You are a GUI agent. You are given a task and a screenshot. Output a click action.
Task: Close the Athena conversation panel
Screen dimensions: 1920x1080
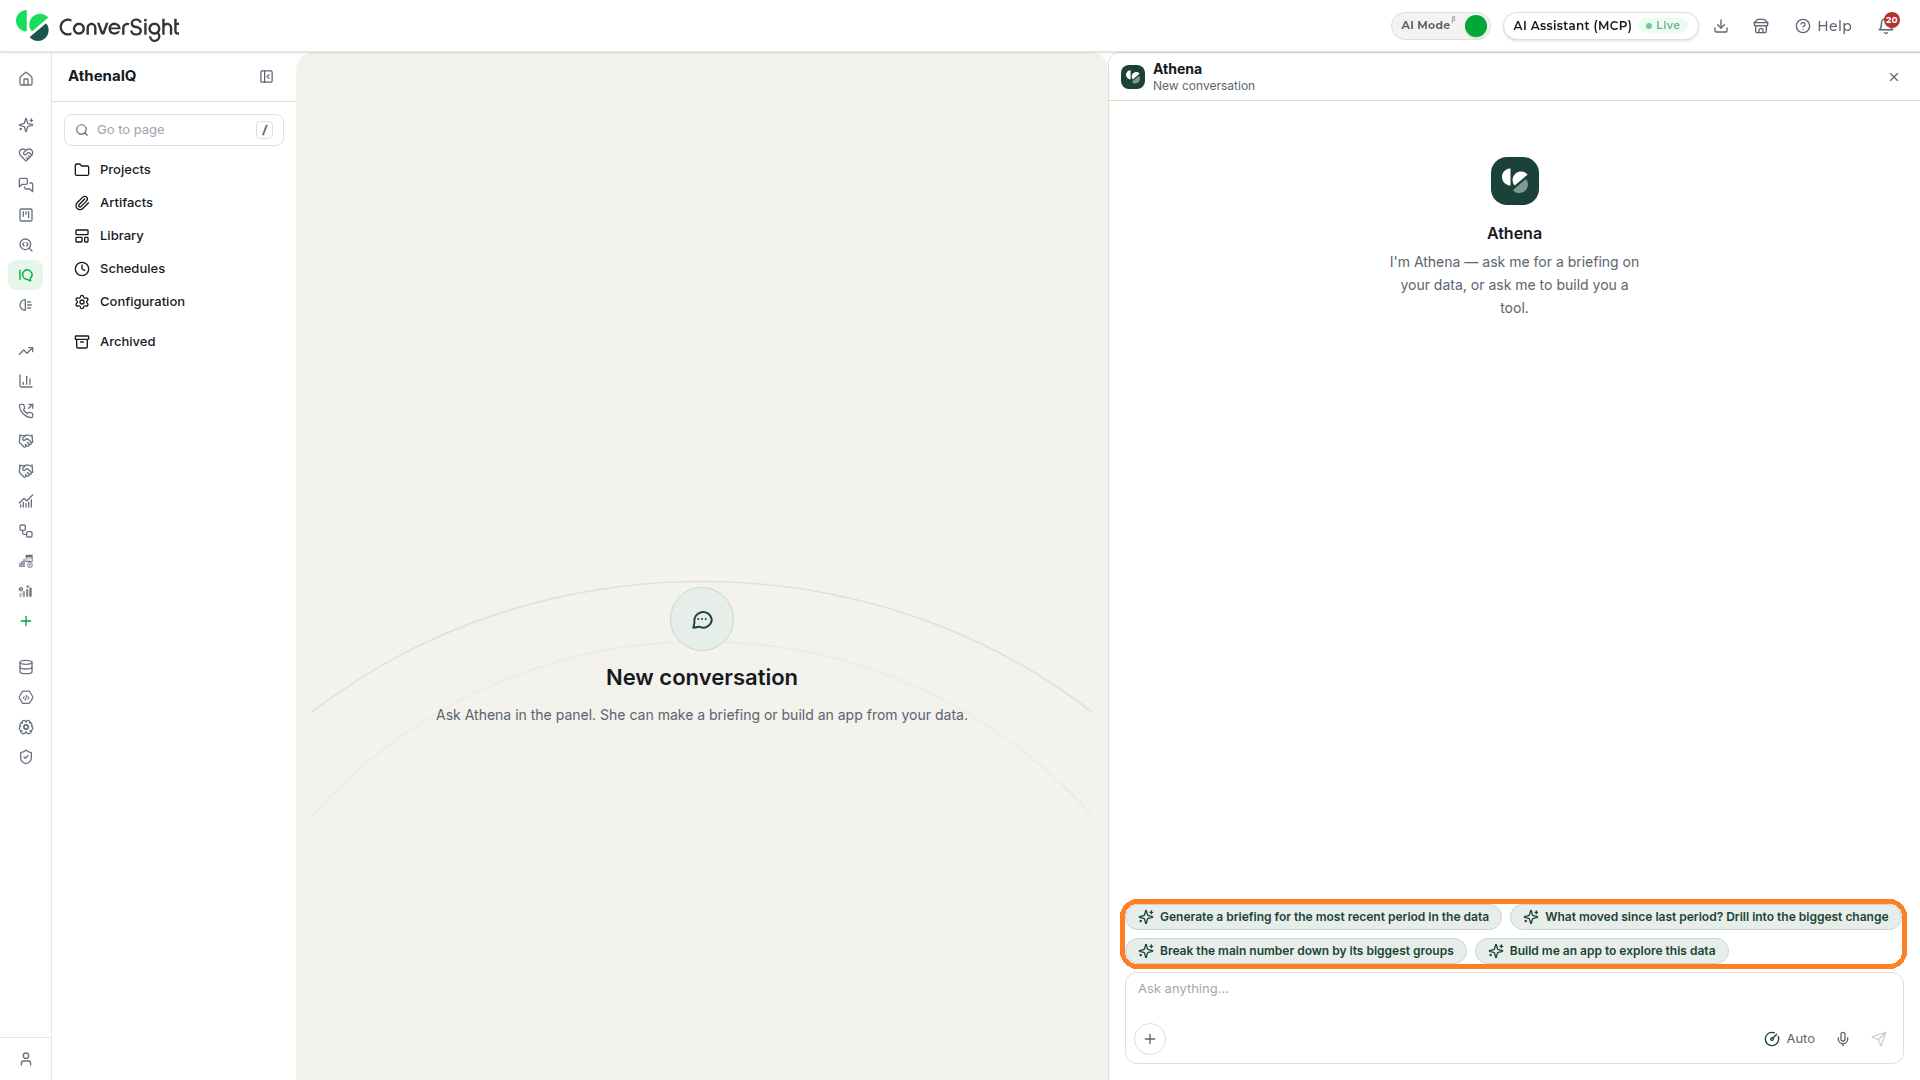click(1894, 77)
